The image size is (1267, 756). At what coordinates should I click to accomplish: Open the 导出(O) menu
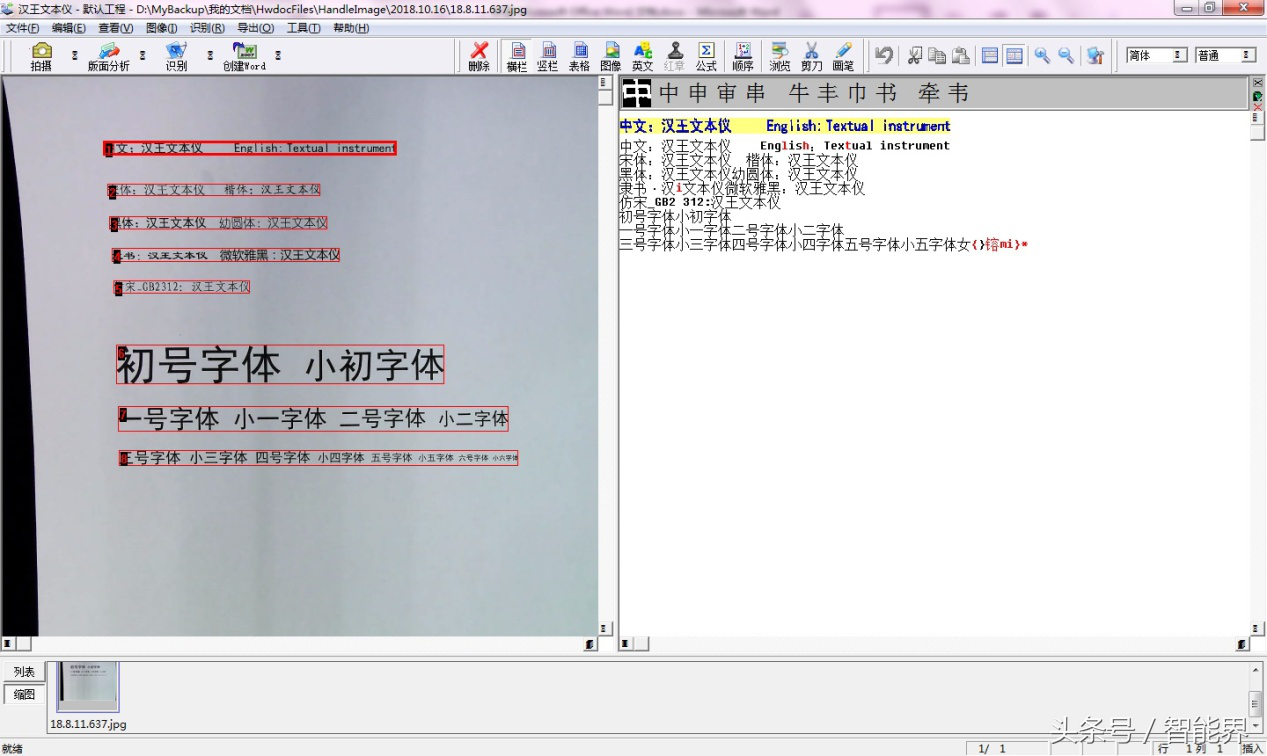click(x=255, y=28)
